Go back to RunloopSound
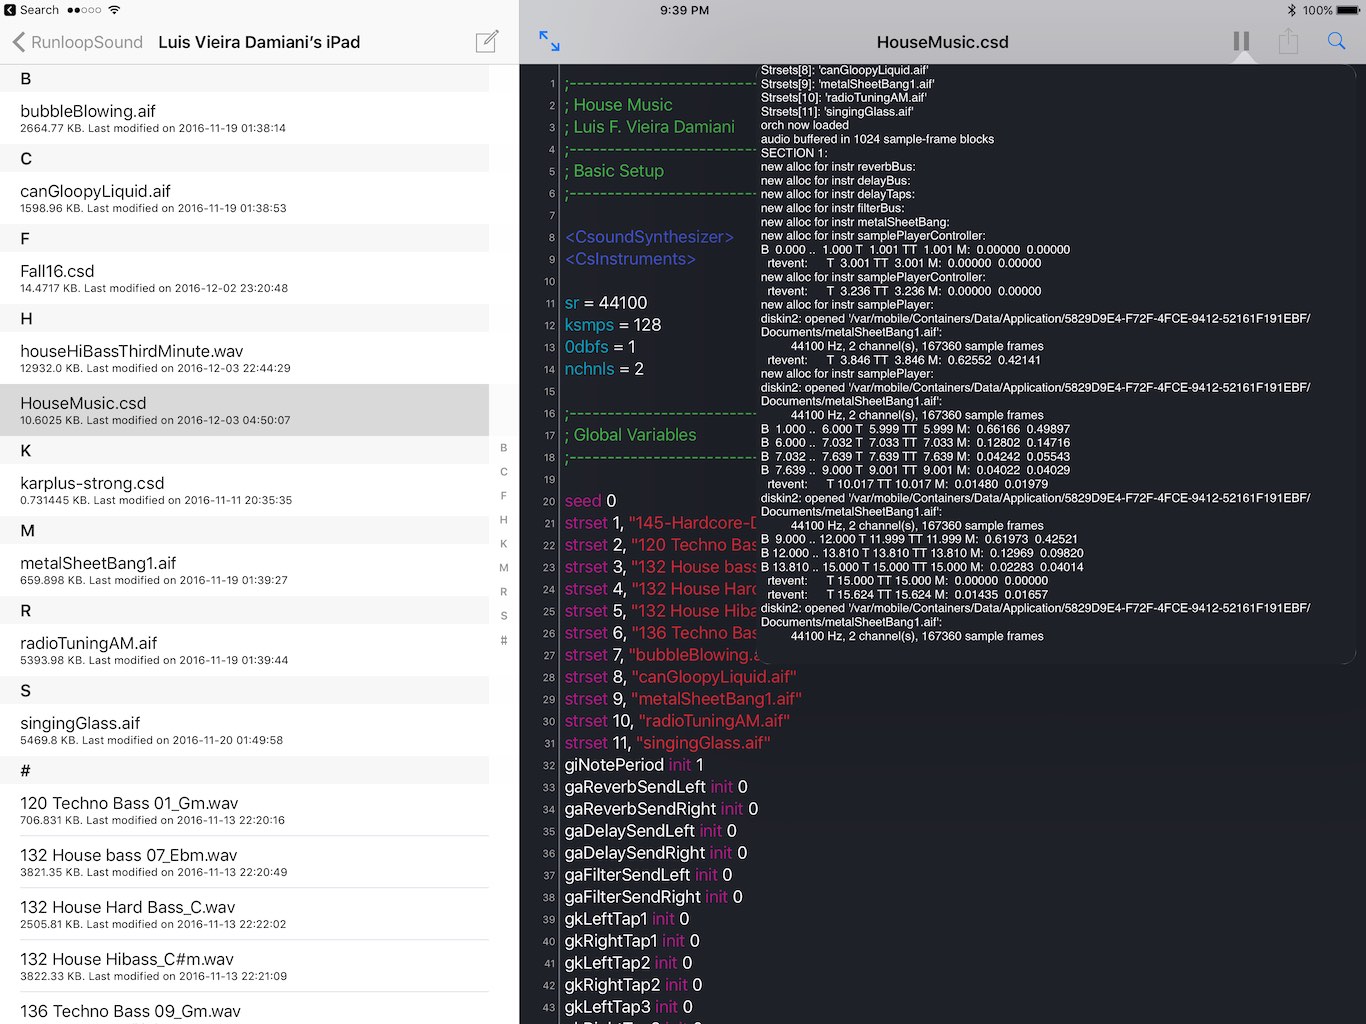The width and height of the screenshot is (1366, 1024). pos(78,42)
